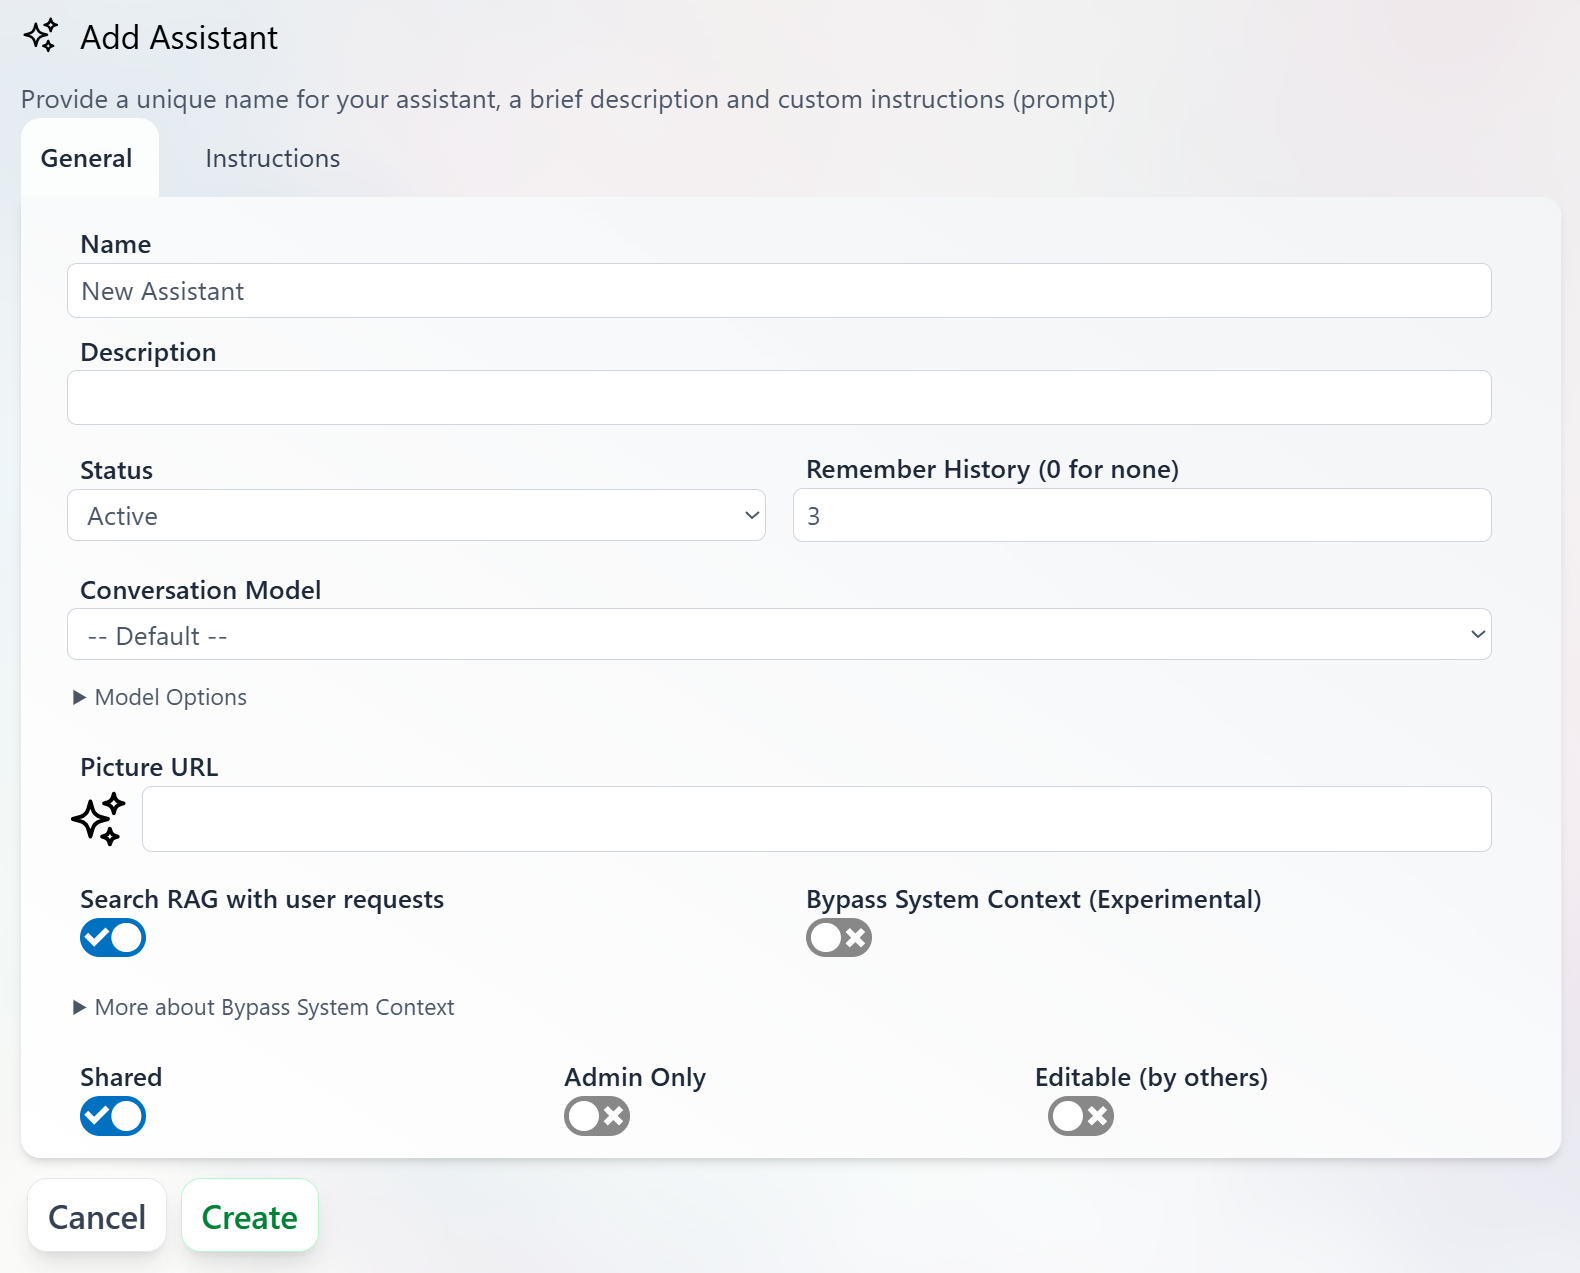Click the Cancel button
Image resolution: width=1580 pixels, height=1273 pixels.
(x=97, y=1216)
